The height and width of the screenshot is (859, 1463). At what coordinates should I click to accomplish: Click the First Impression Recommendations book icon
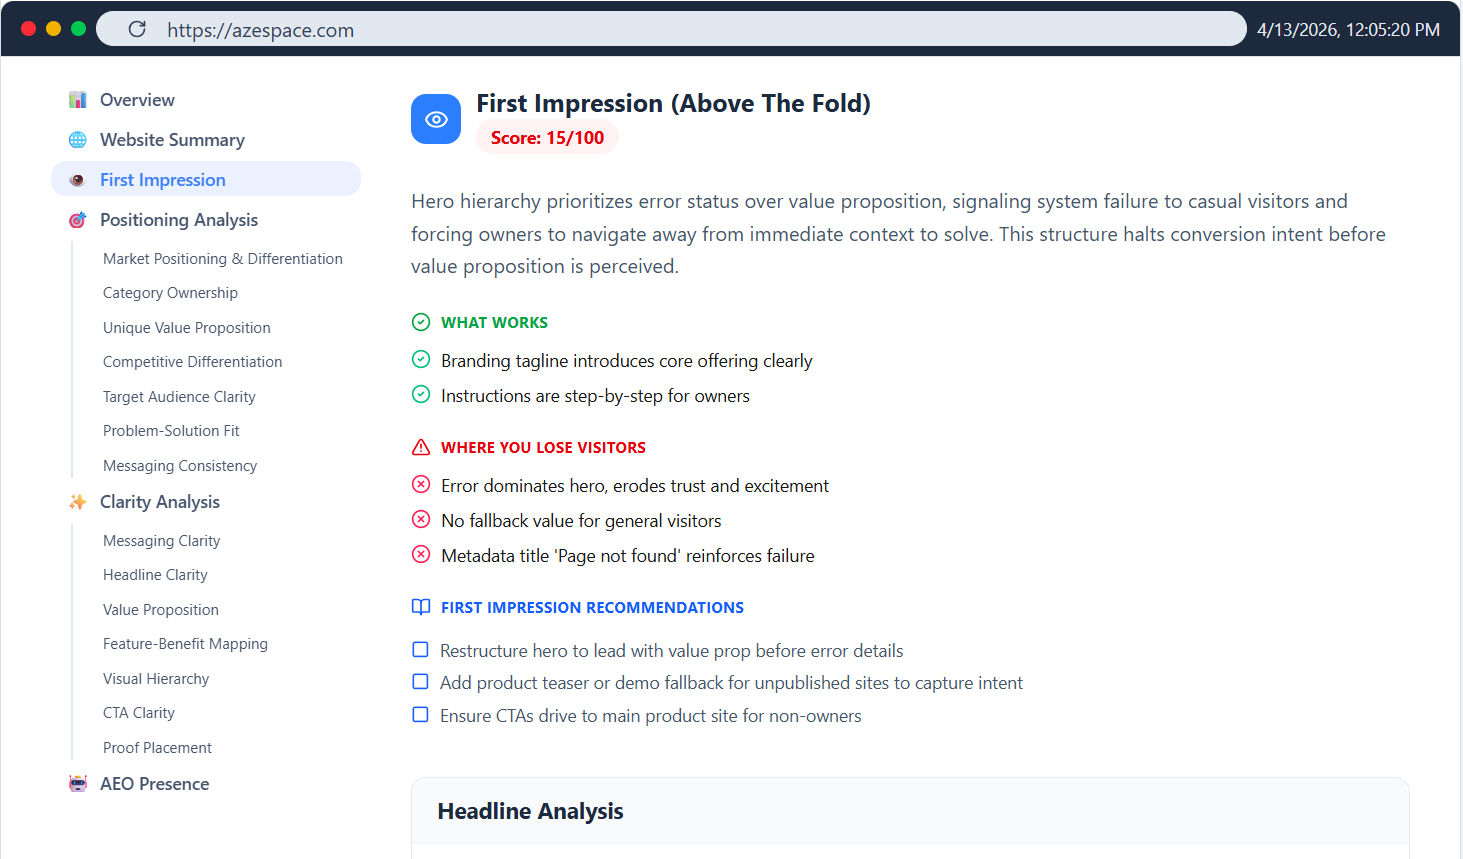421,607
